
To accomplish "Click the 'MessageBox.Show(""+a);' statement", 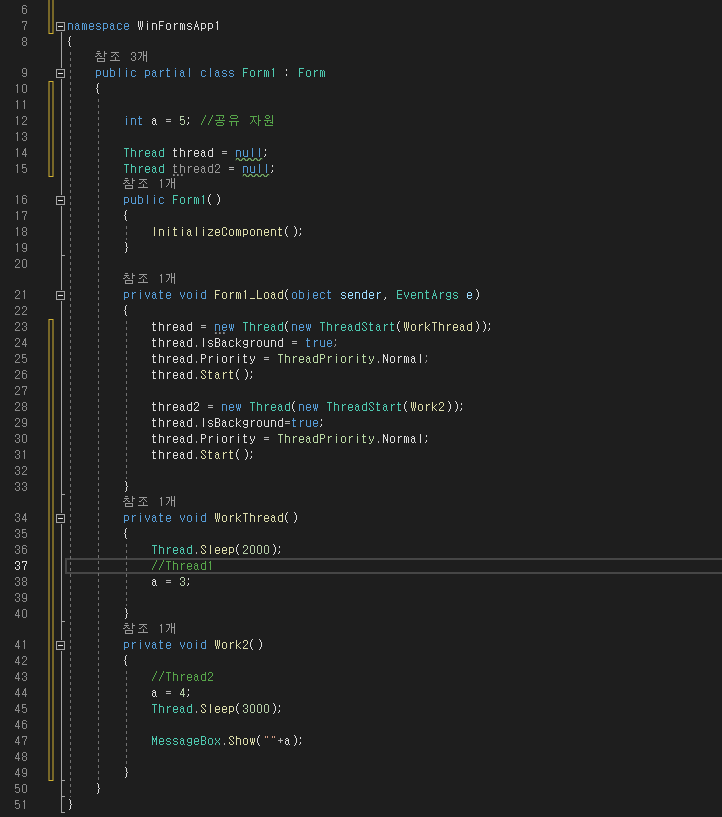I will pyautogui.click(x=227, y=741).
